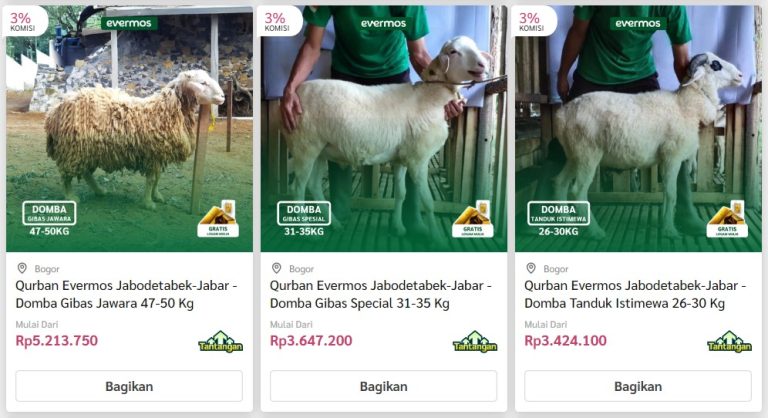Click Tantangan badge on Tanduk Istimewa card

[729, 342]
